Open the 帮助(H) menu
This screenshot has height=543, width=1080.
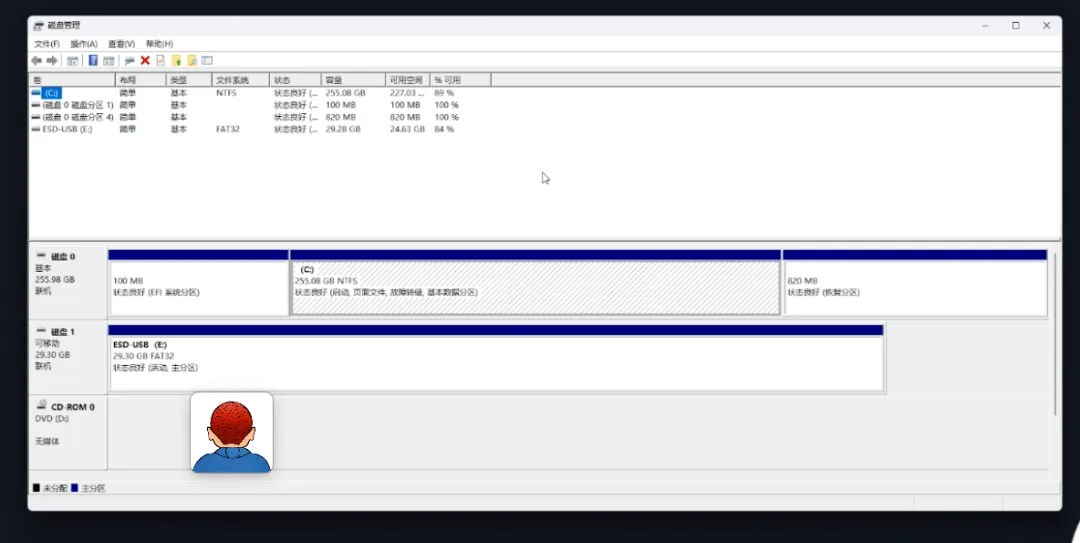click(x=159, y=44)
